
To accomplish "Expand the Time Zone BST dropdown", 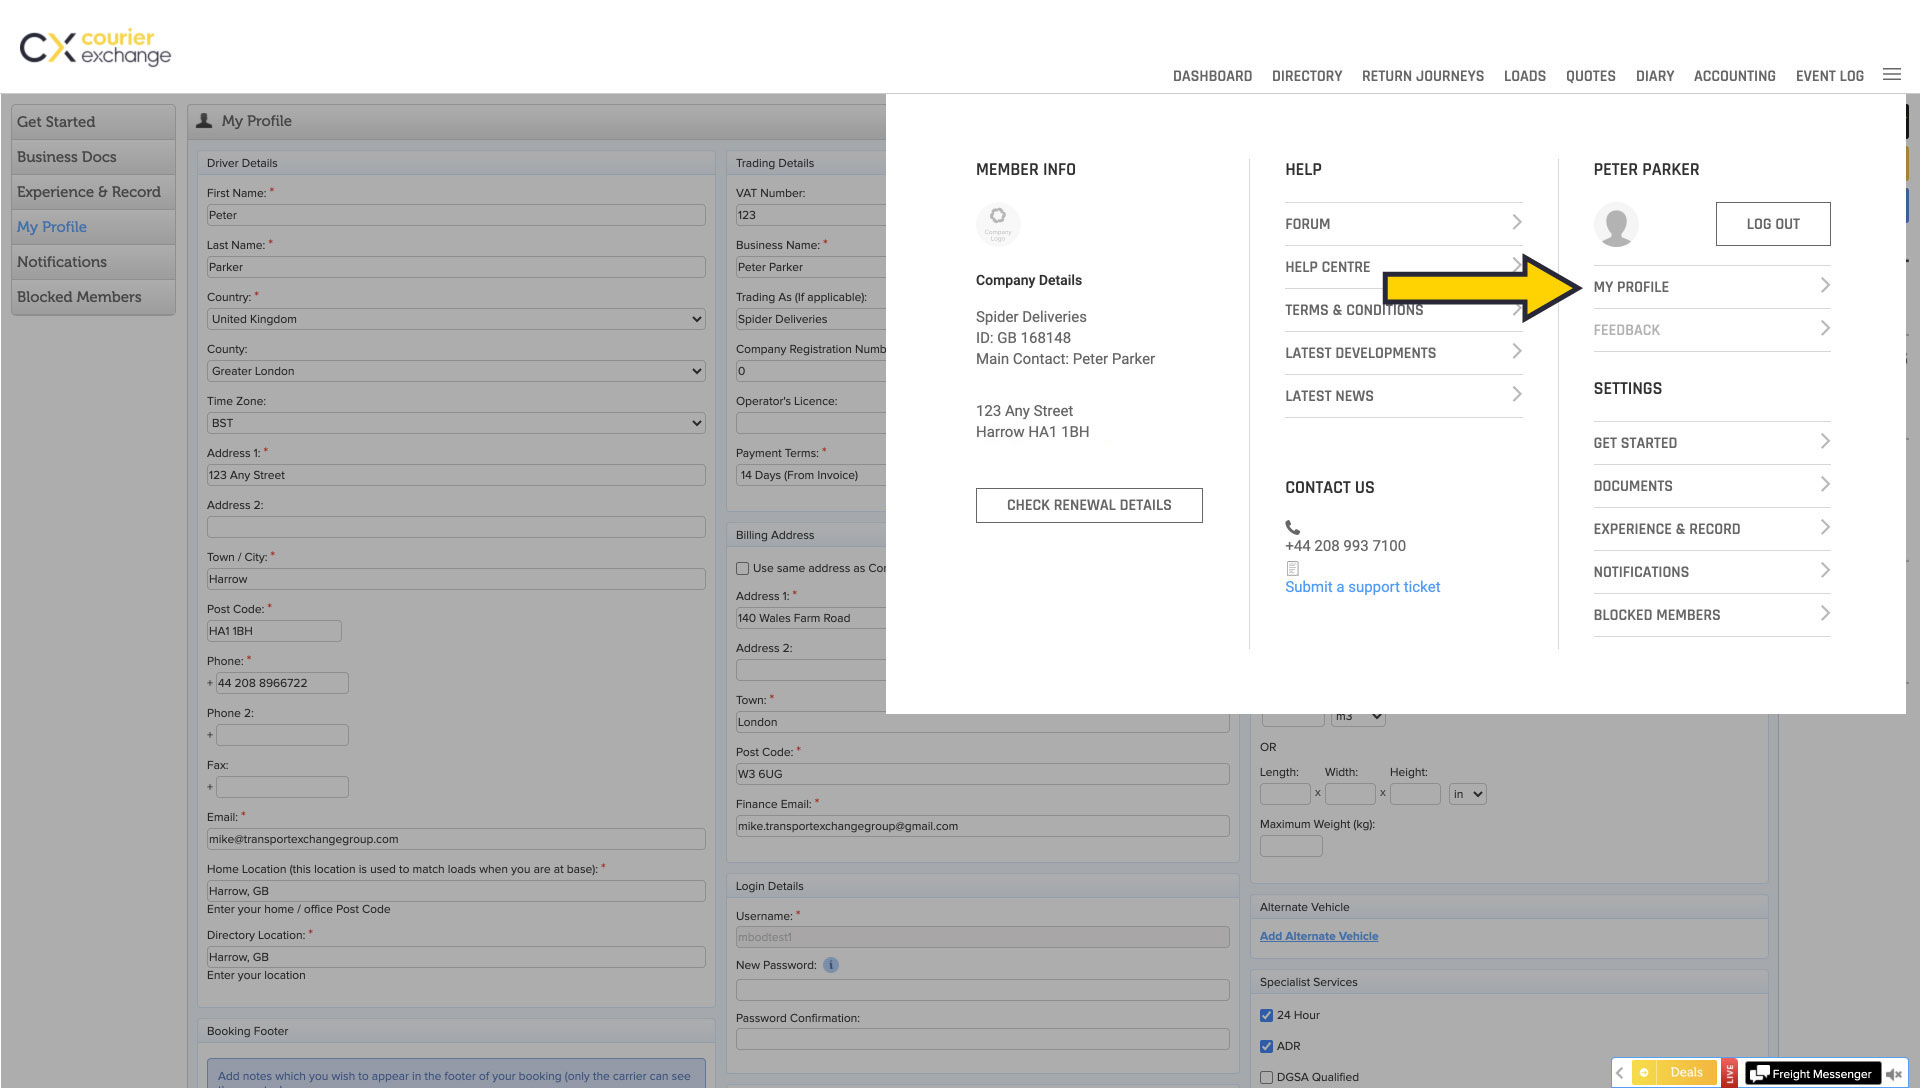I will tap(456, 423).
